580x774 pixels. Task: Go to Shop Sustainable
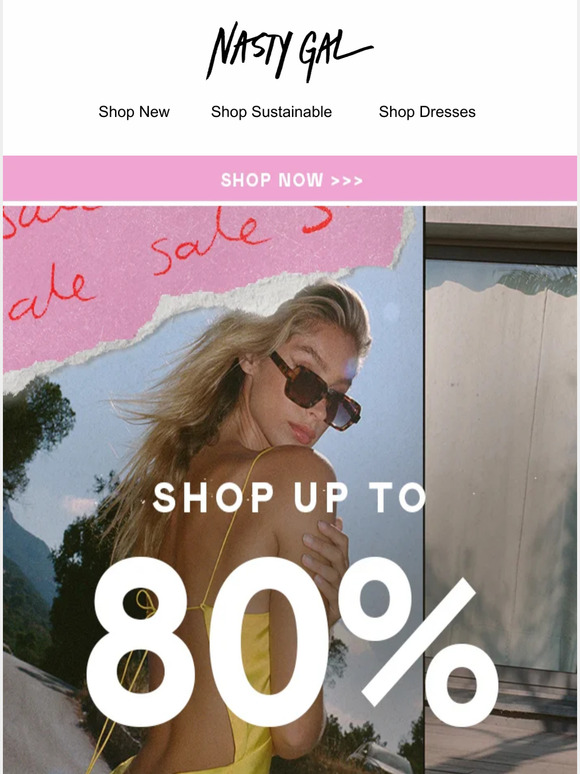(271, 112)
